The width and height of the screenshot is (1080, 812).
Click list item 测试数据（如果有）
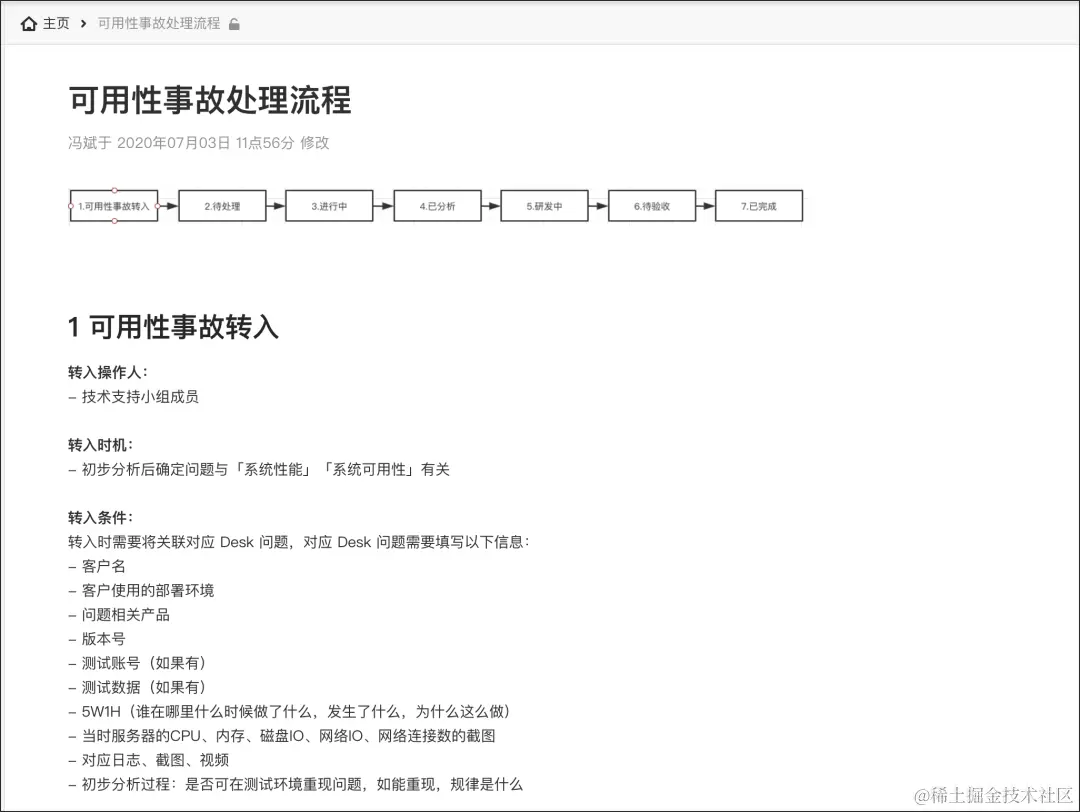(137, 687)
